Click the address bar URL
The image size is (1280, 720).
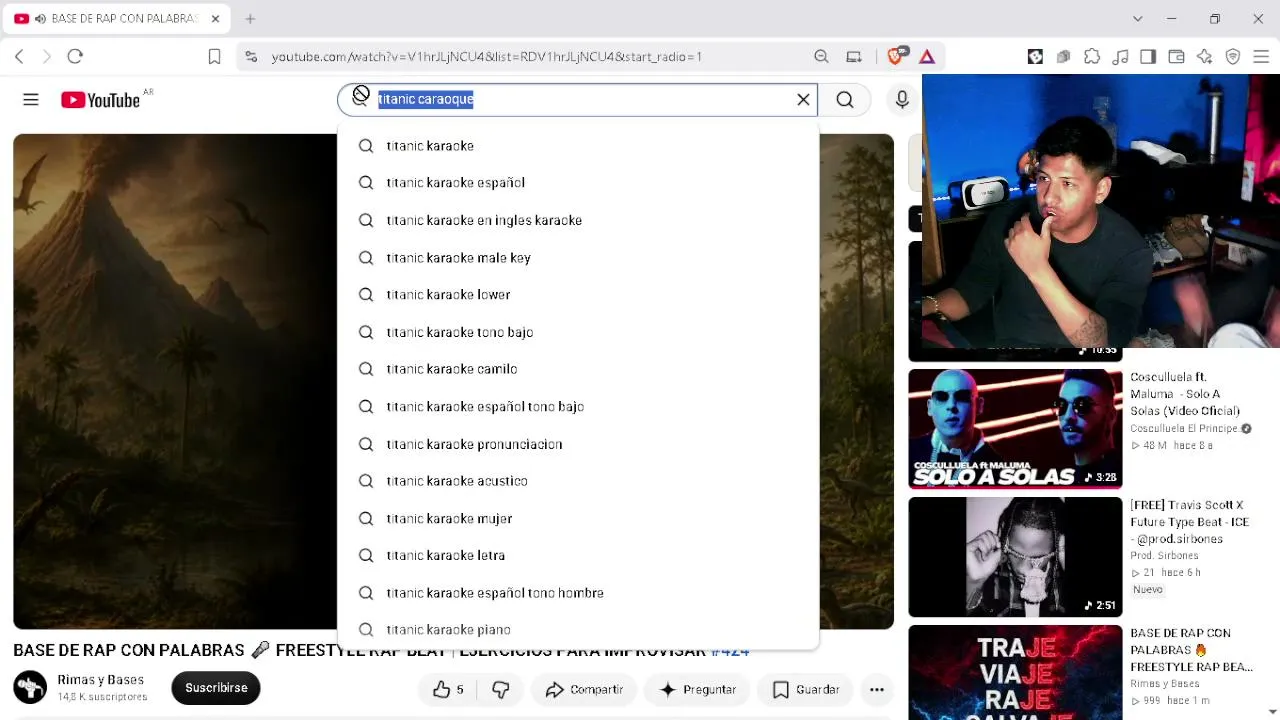click(486, 57)
